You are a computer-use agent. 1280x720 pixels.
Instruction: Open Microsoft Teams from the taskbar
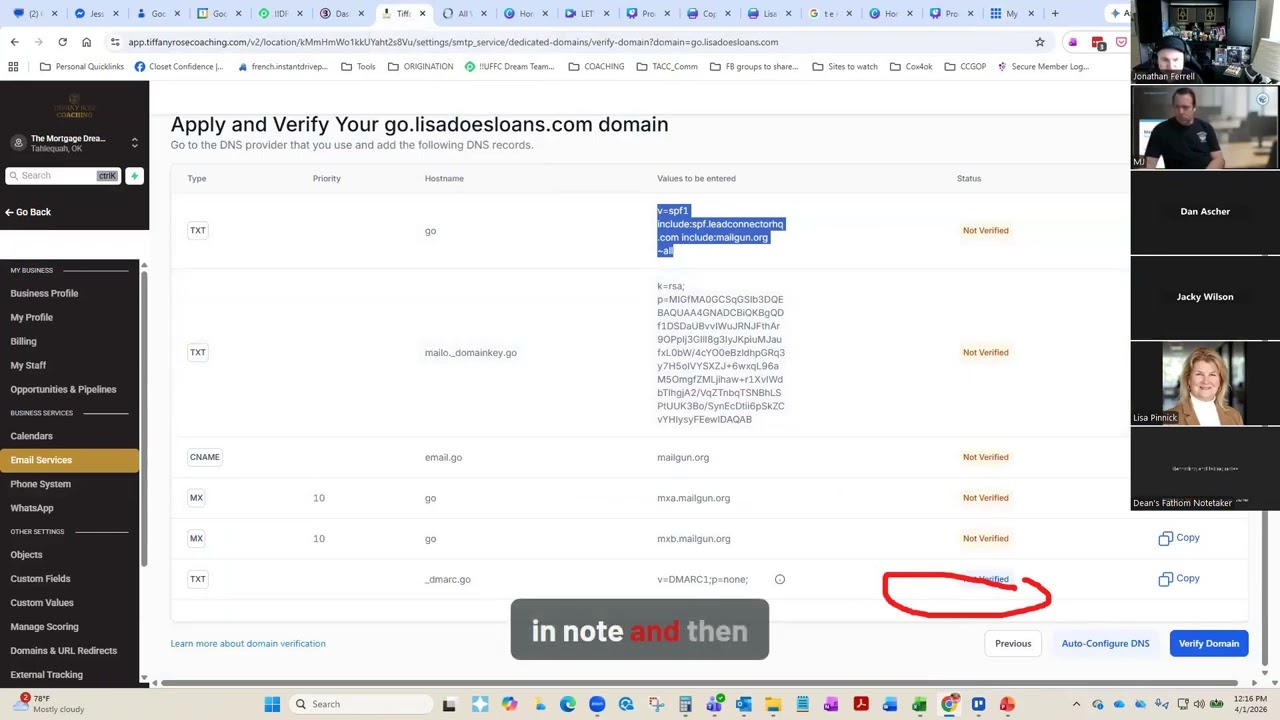714,704
